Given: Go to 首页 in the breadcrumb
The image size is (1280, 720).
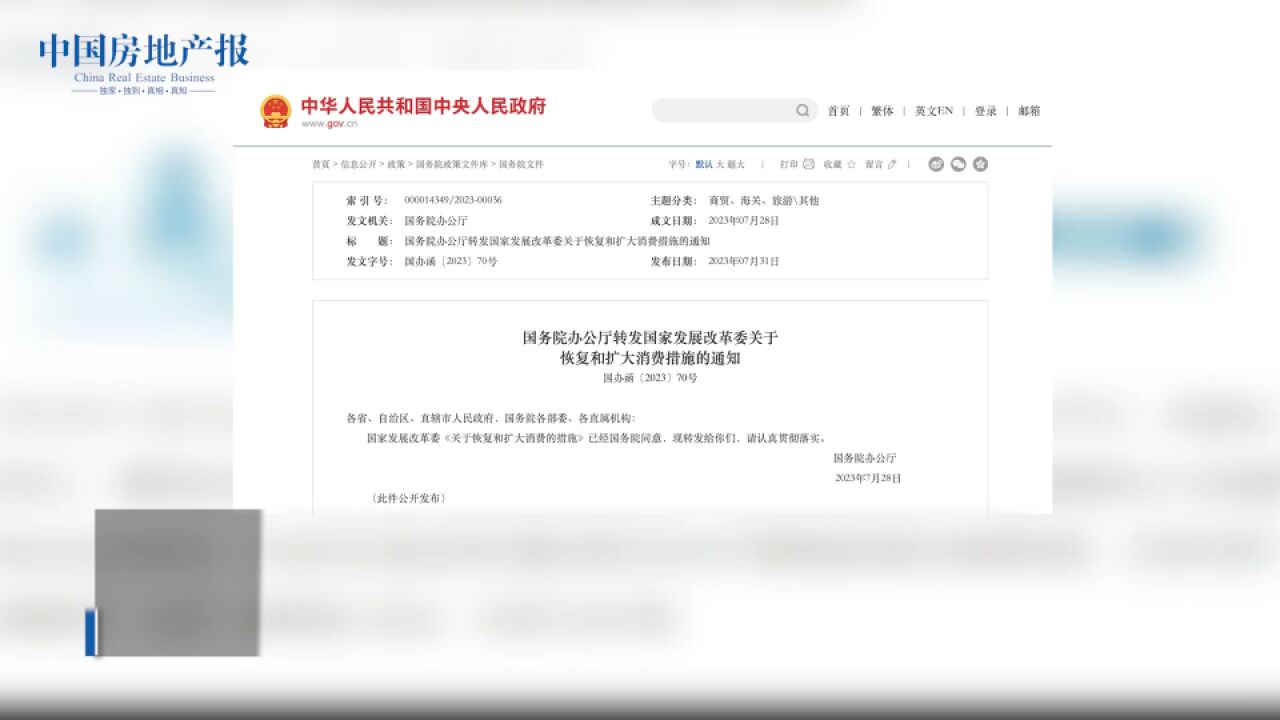Looking at the screenshot, I should coord(321,164).
